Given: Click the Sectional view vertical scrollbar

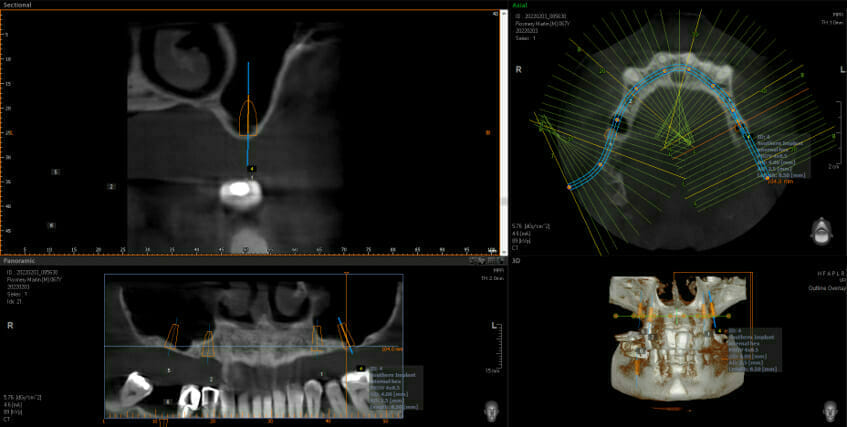Looking at the screenshot, I should (x=502, y=130).
